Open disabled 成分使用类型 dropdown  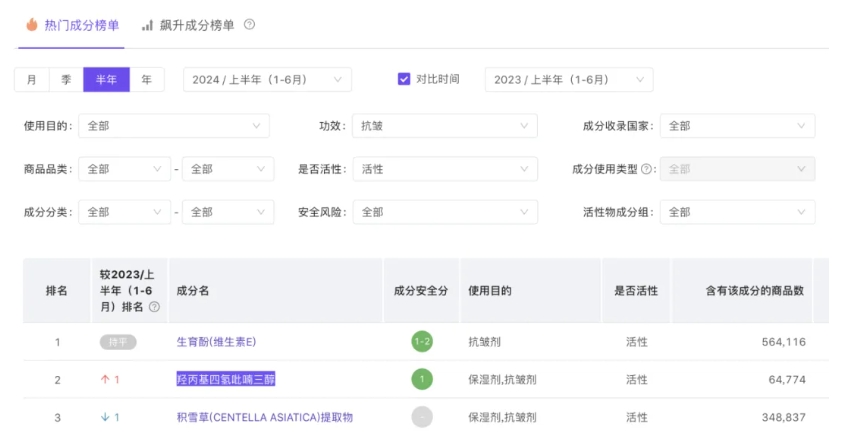click(x=737, y=169)
